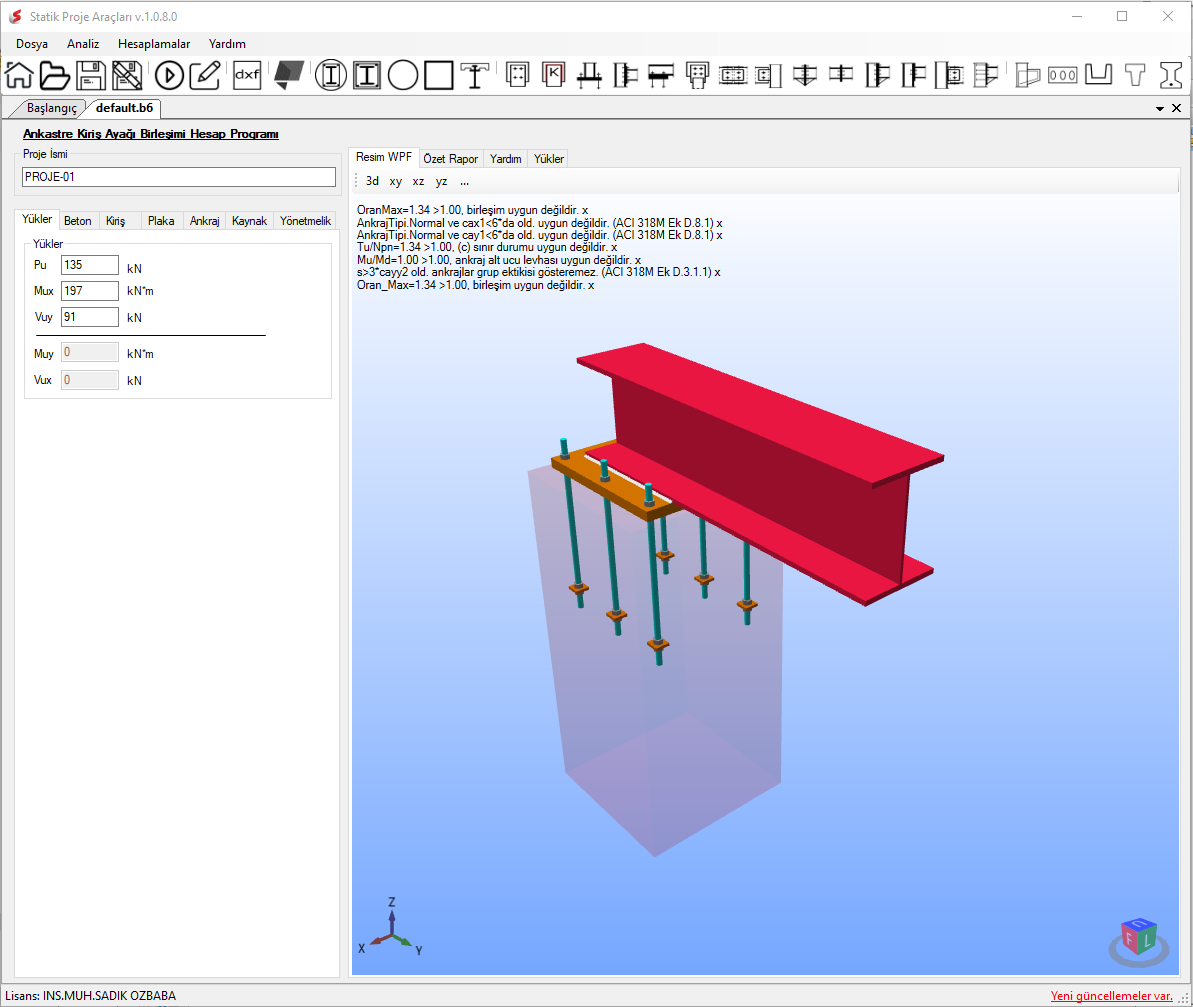The width and height of the screenshot is (1193, 1007).
Task: Open the Yardım tab beside Özet Rapor
Action: point(506,159)
